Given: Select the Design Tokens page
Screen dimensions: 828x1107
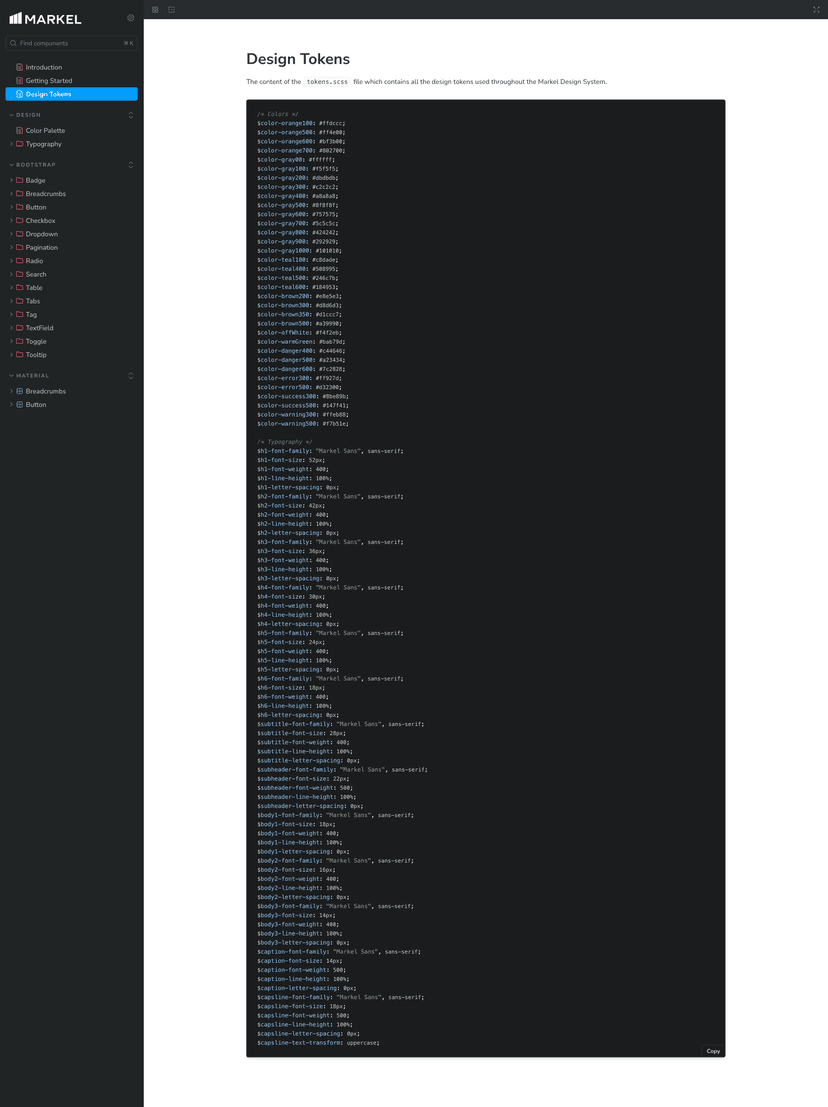Looking at the screenshot, I should 71,94.
